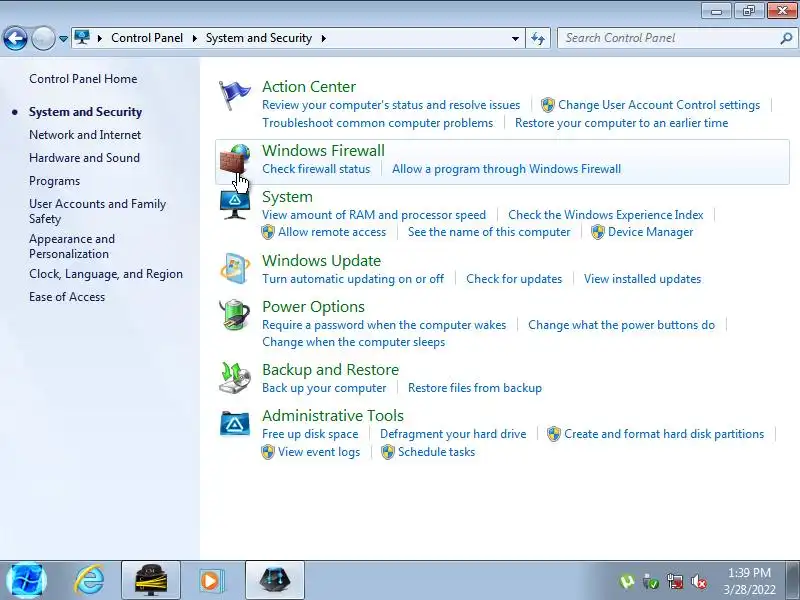Click Defragment your hard drive
The width and height of the screenshot is (800, 600).
tap(453, 434)
